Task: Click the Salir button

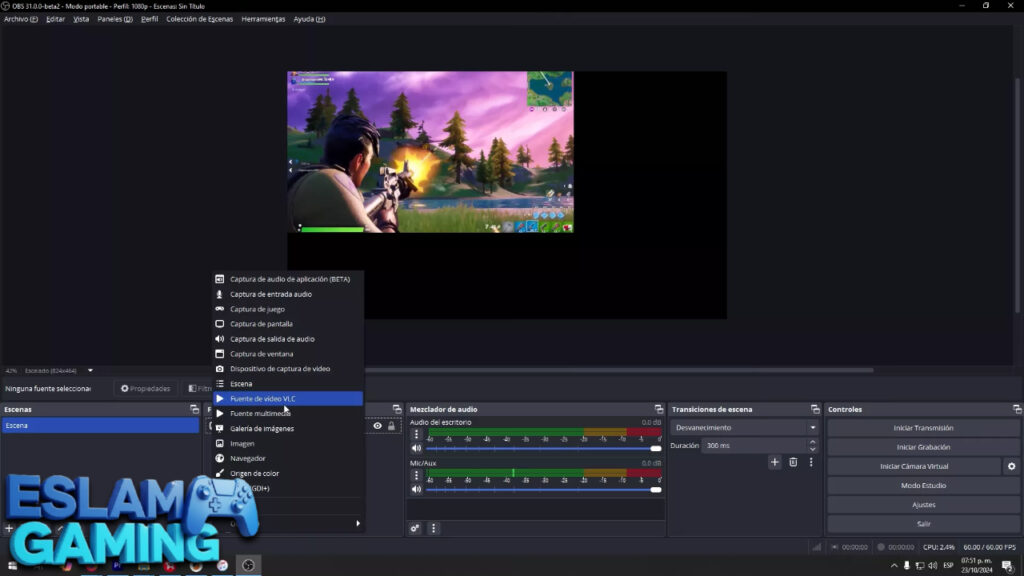Action: (x=923, y=524)
